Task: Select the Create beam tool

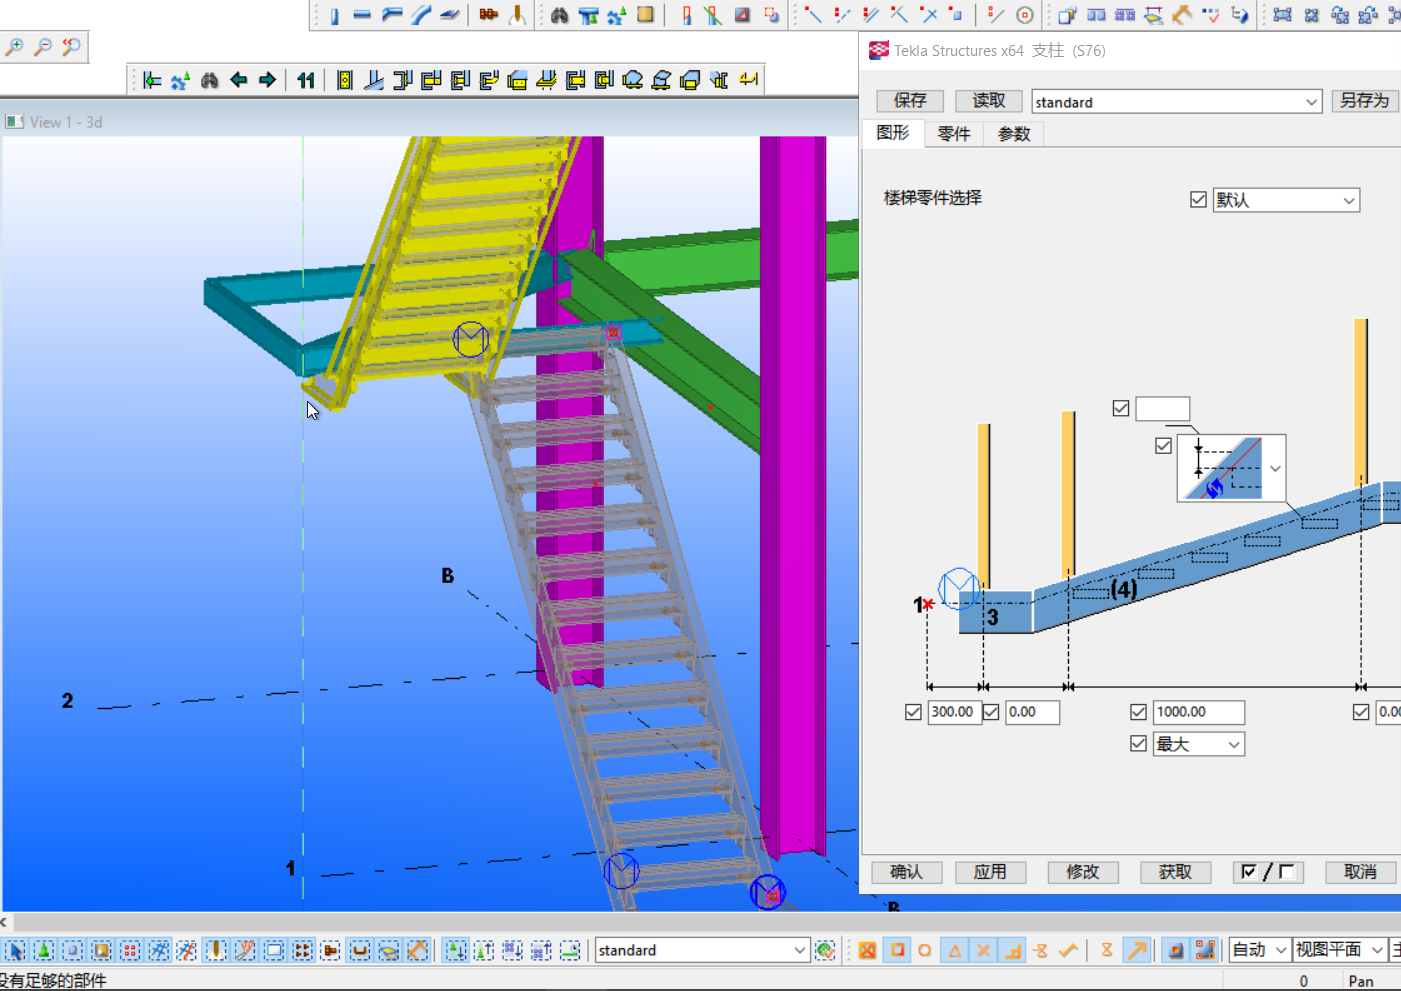Action: coord(362,15)
